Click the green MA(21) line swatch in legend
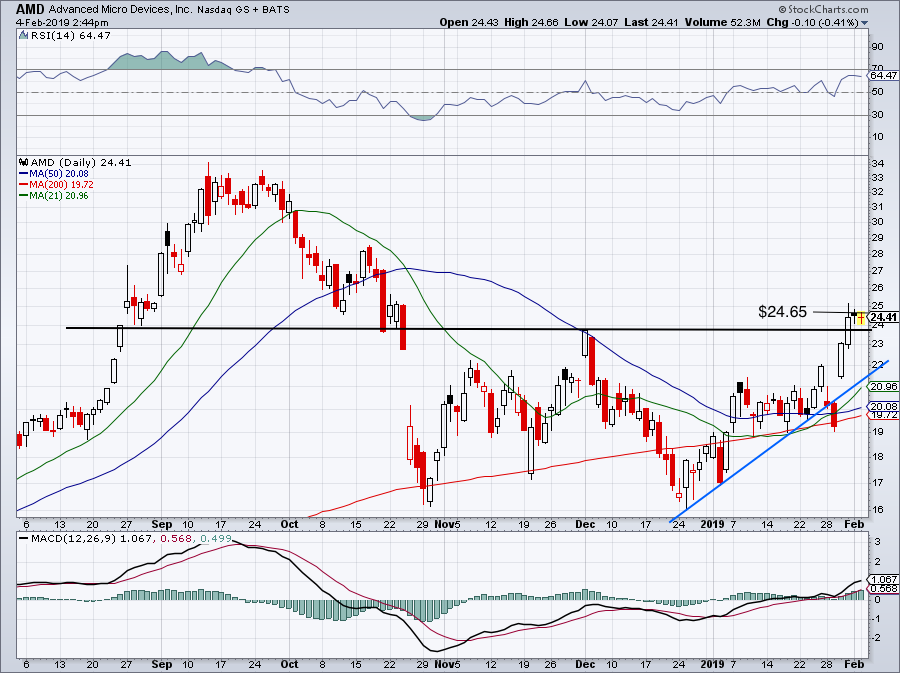900x673 pixels. (x=24, y=196)
